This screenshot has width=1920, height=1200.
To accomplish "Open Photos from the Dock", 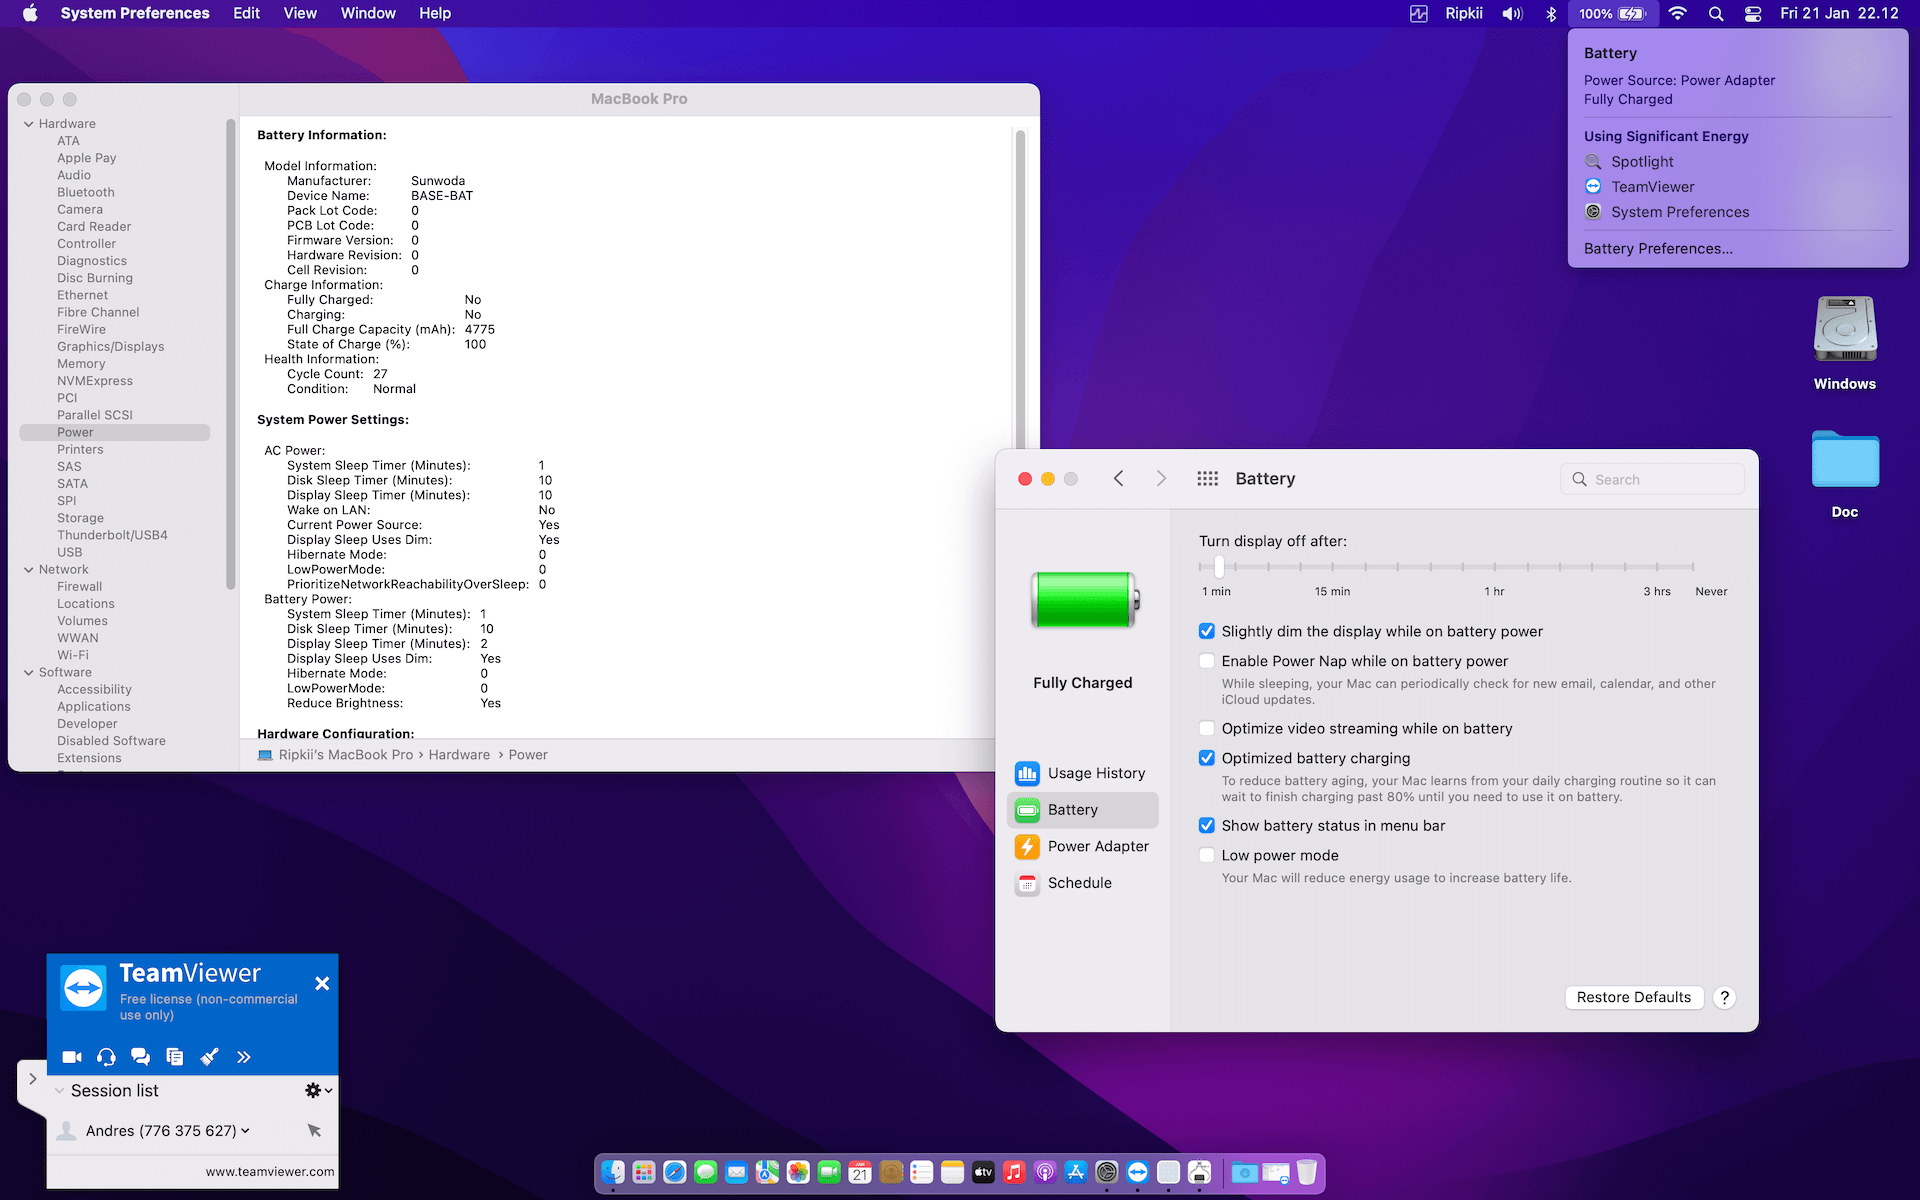I will [798, 1172].
